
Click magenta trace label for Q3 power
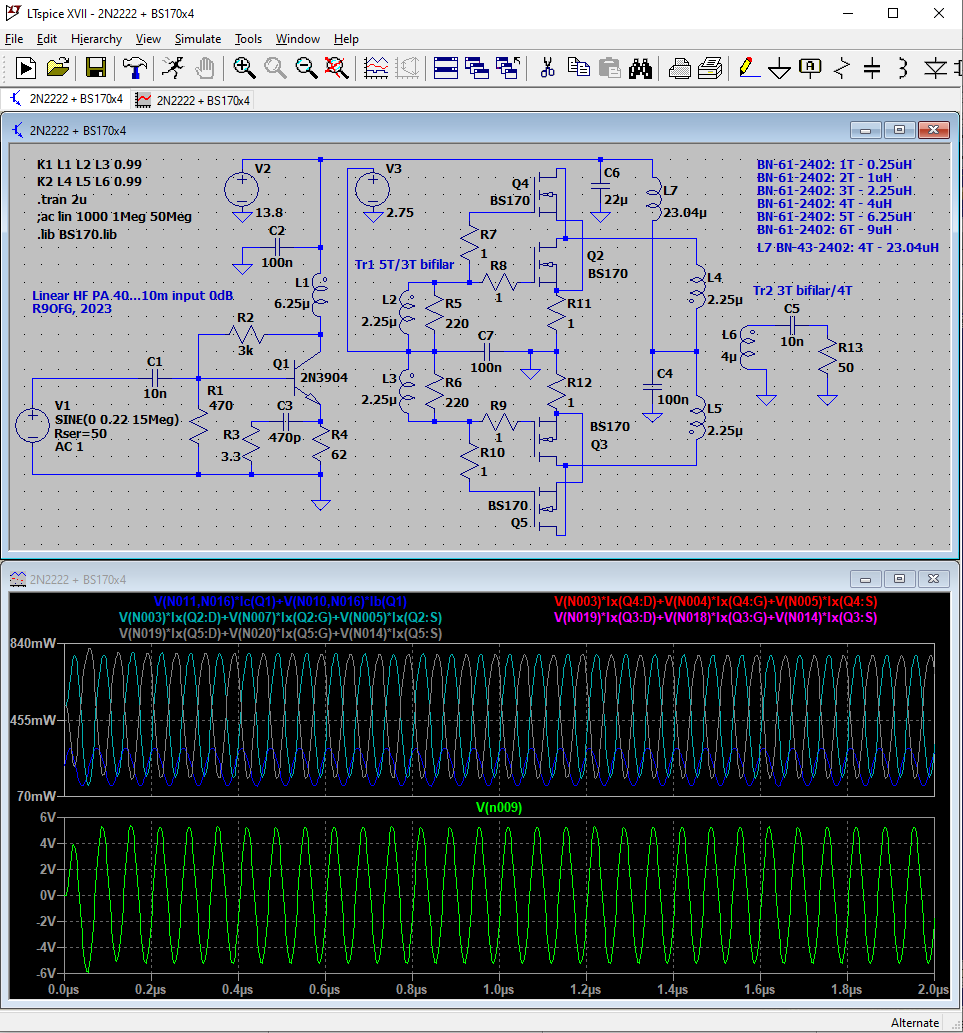(x=715, y=617)
